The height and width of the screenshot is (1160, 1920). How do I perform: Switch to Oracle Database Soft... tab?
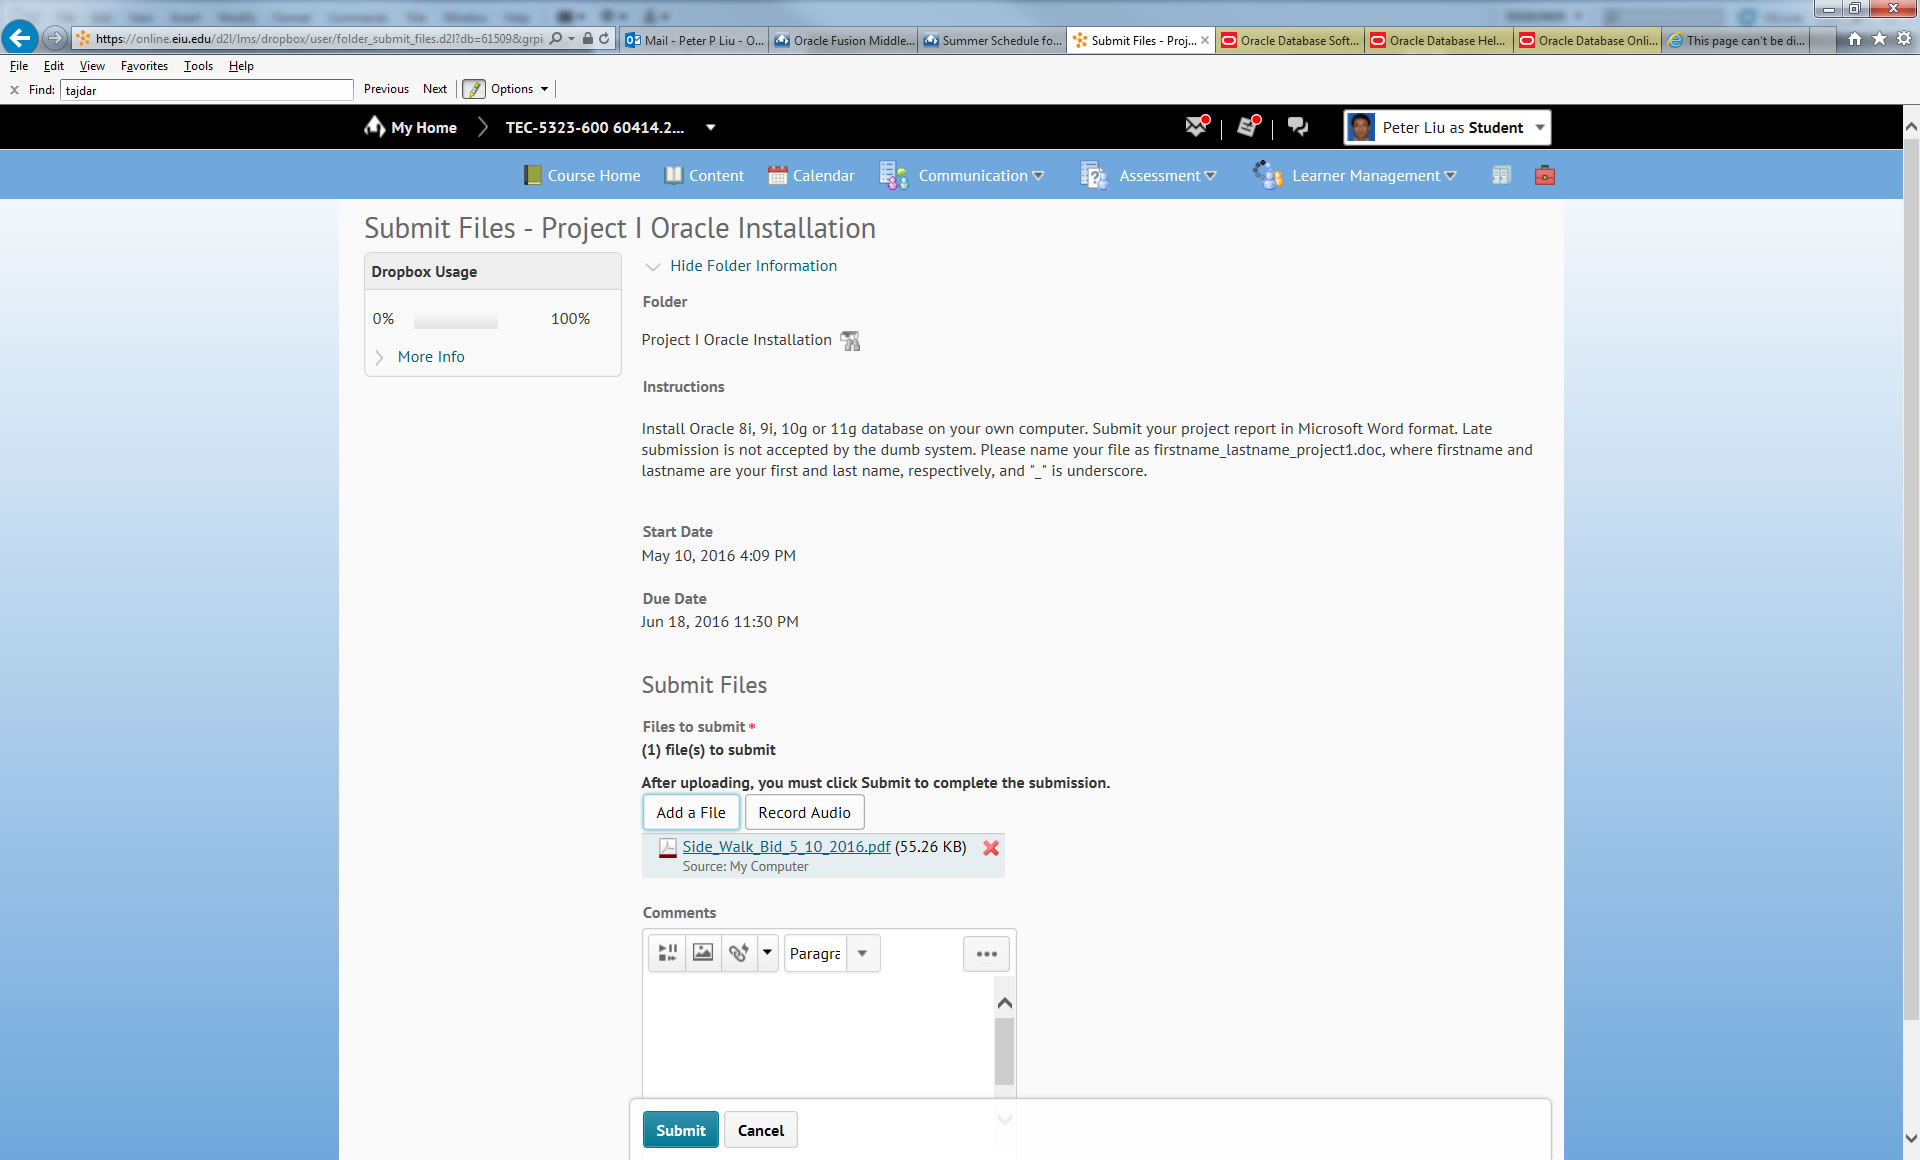click(x=1290, y=40)
